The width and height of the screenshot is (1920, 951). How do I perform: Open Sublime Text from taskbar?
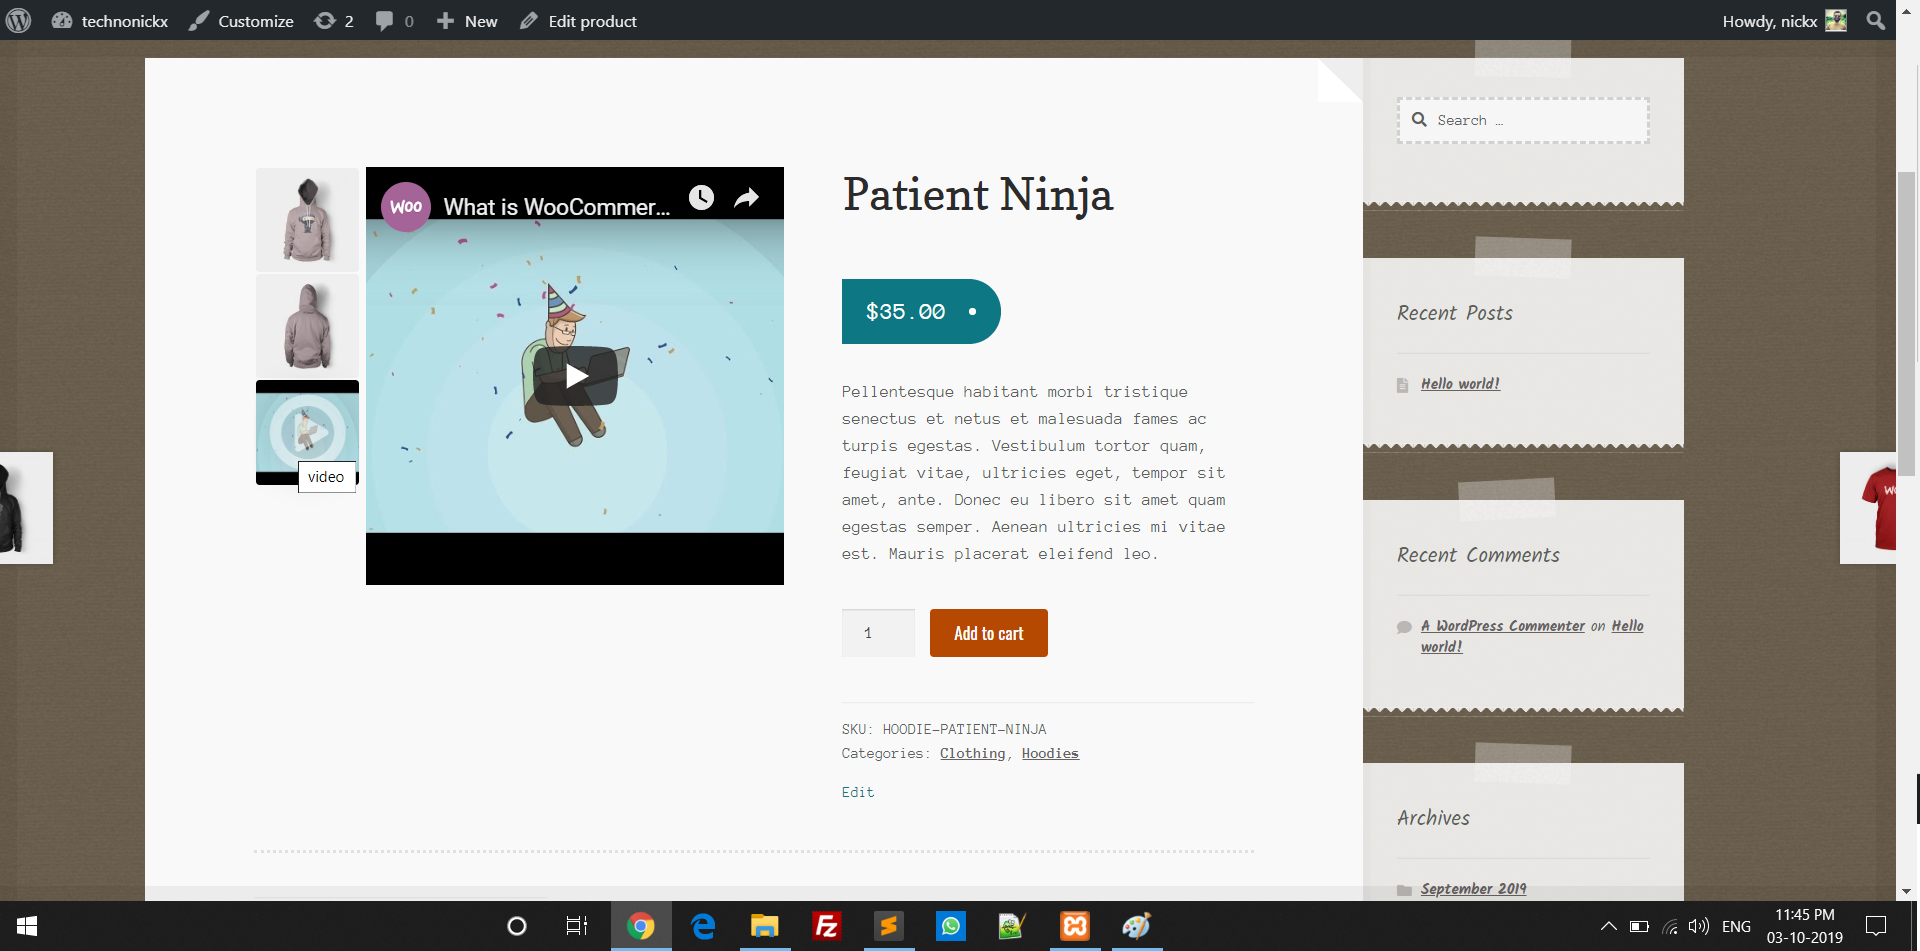[889, 926]
